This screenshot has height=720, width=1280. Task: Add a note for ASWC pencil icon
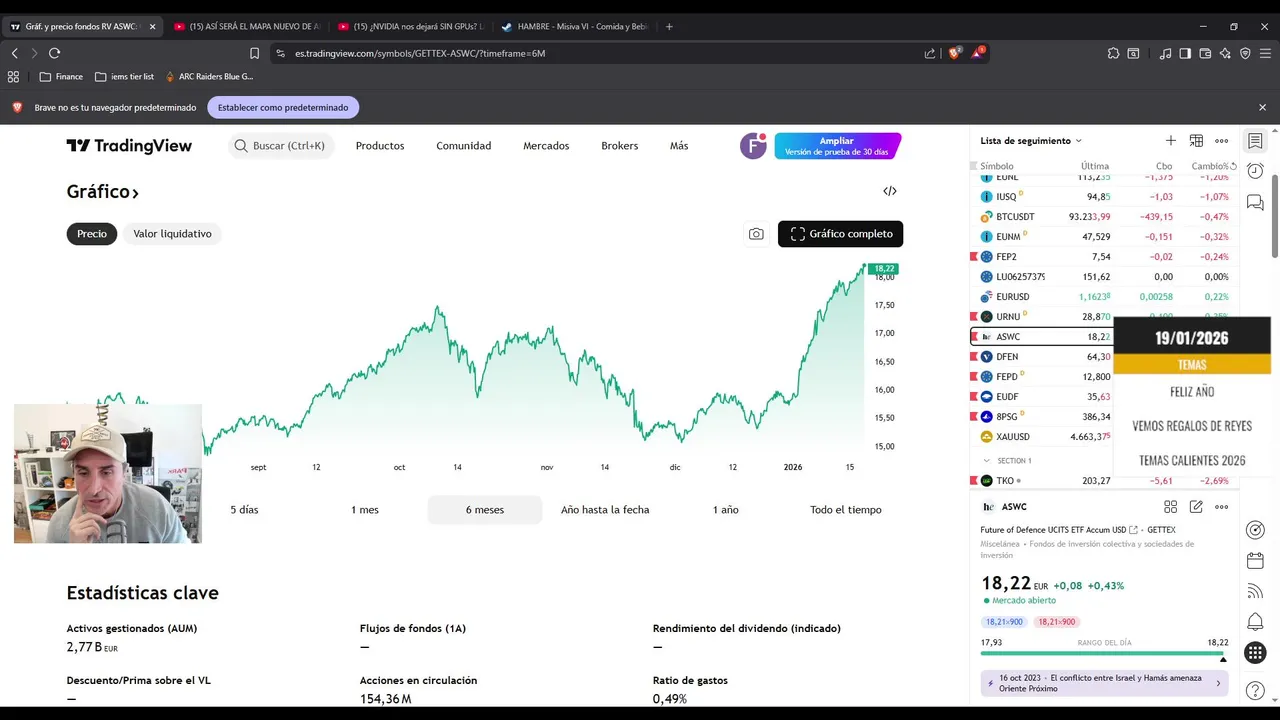click(x=1196, y=507)
